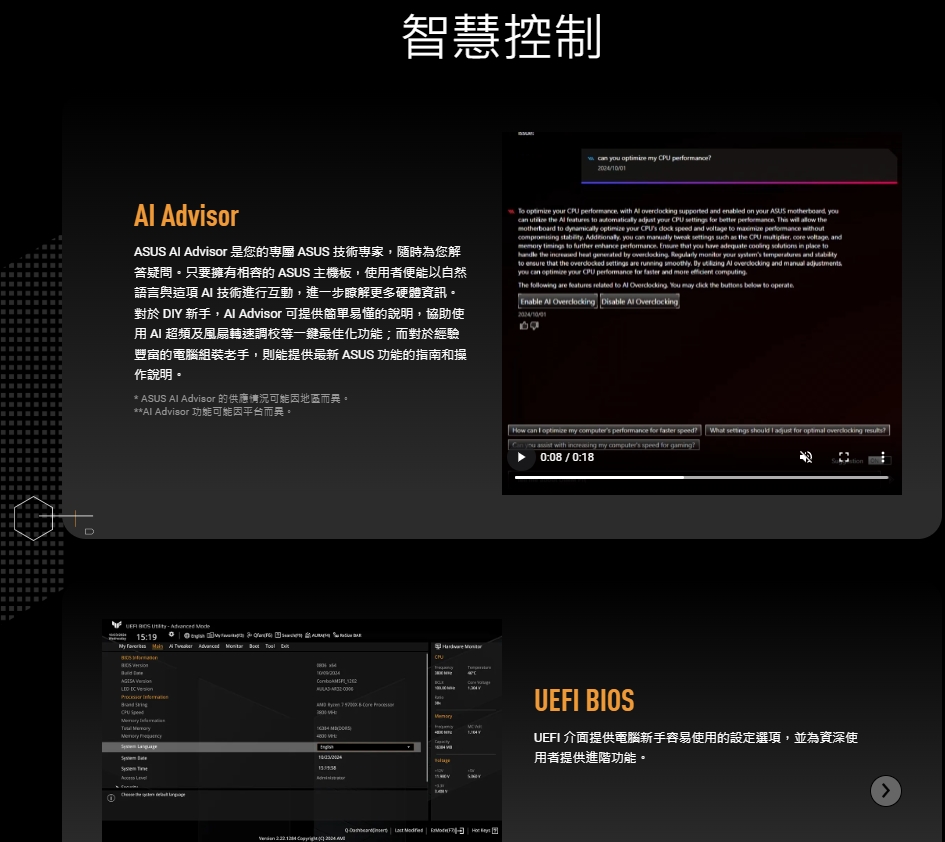Unmute the video with the speaker icon

(x=806, y=457)
